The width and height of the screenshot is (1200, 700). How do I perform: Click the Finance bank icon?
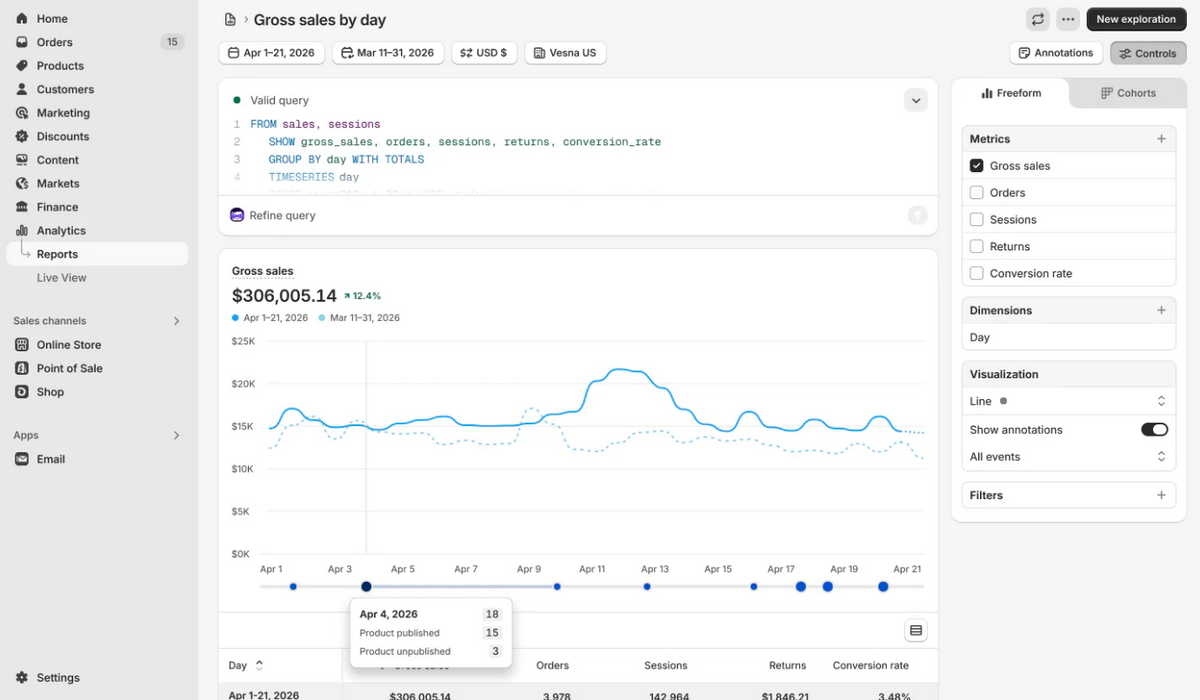click(x=22, y=207)
